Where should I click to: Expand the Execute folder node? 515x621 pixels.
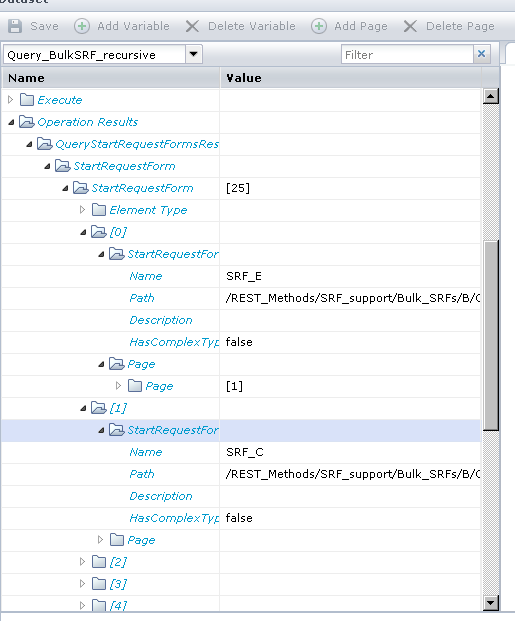11,100
